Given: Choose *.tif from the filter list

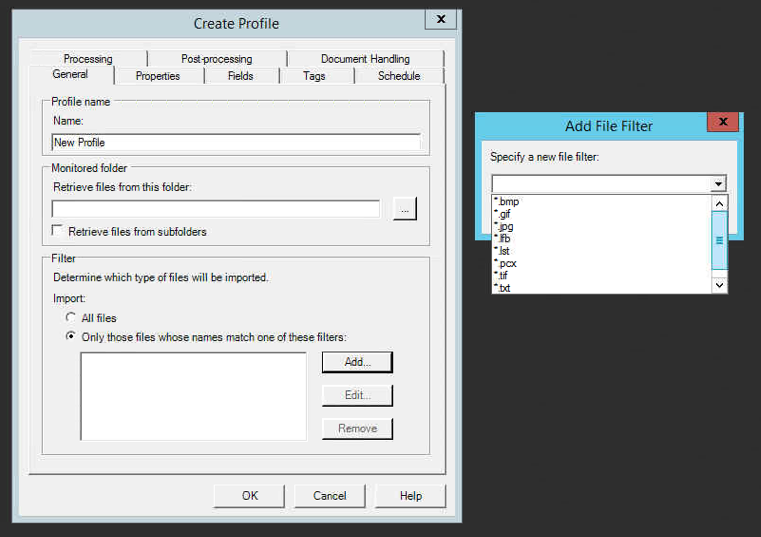Looking at the screenshot, I should tap(601, 275).
